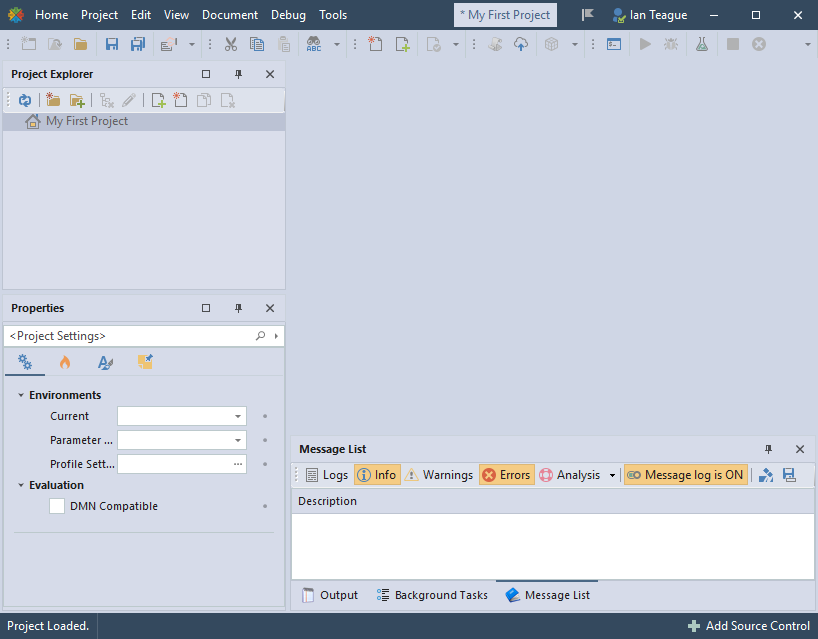Image resolution: width=818 pixels, height=639 pixels.
Task: Open toolbar overflow arrow at right end of main toolbar
Action: (808, 44)
